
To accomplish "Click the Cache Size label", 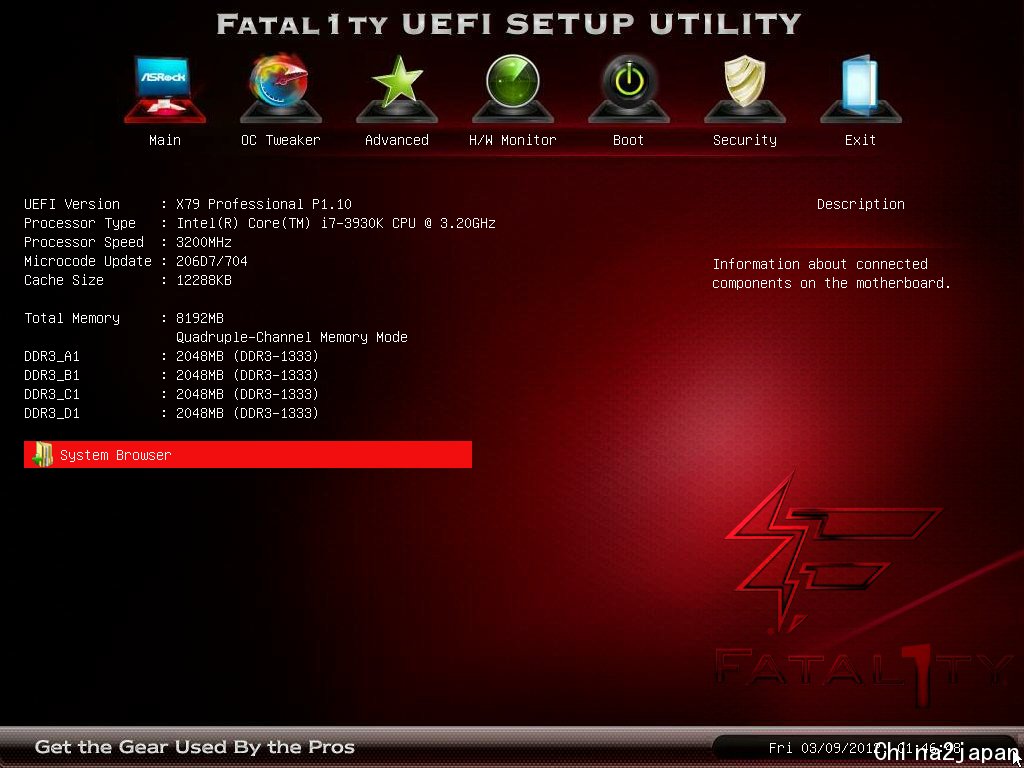I will pos(64,280).
